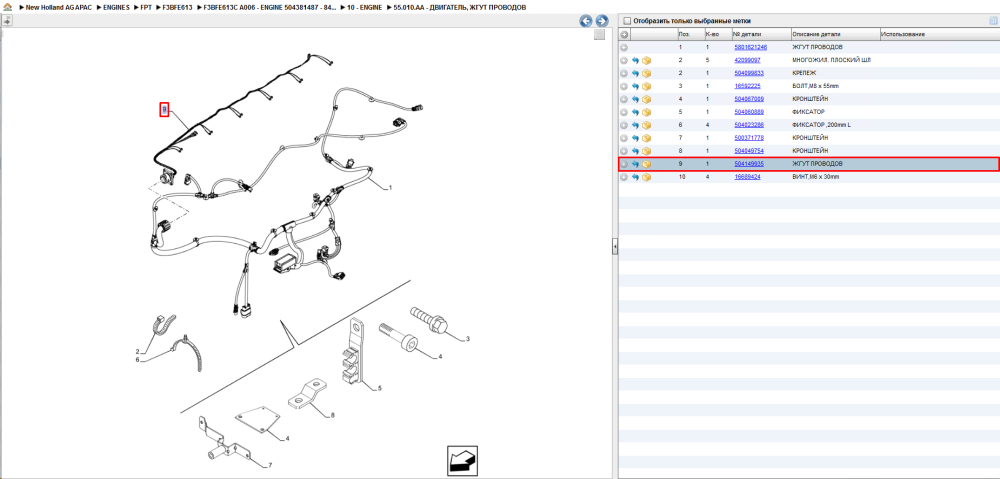Click yellow box icon for highlighted position 9 row
Screen dimensions: 1000x479
pos(647,164)
